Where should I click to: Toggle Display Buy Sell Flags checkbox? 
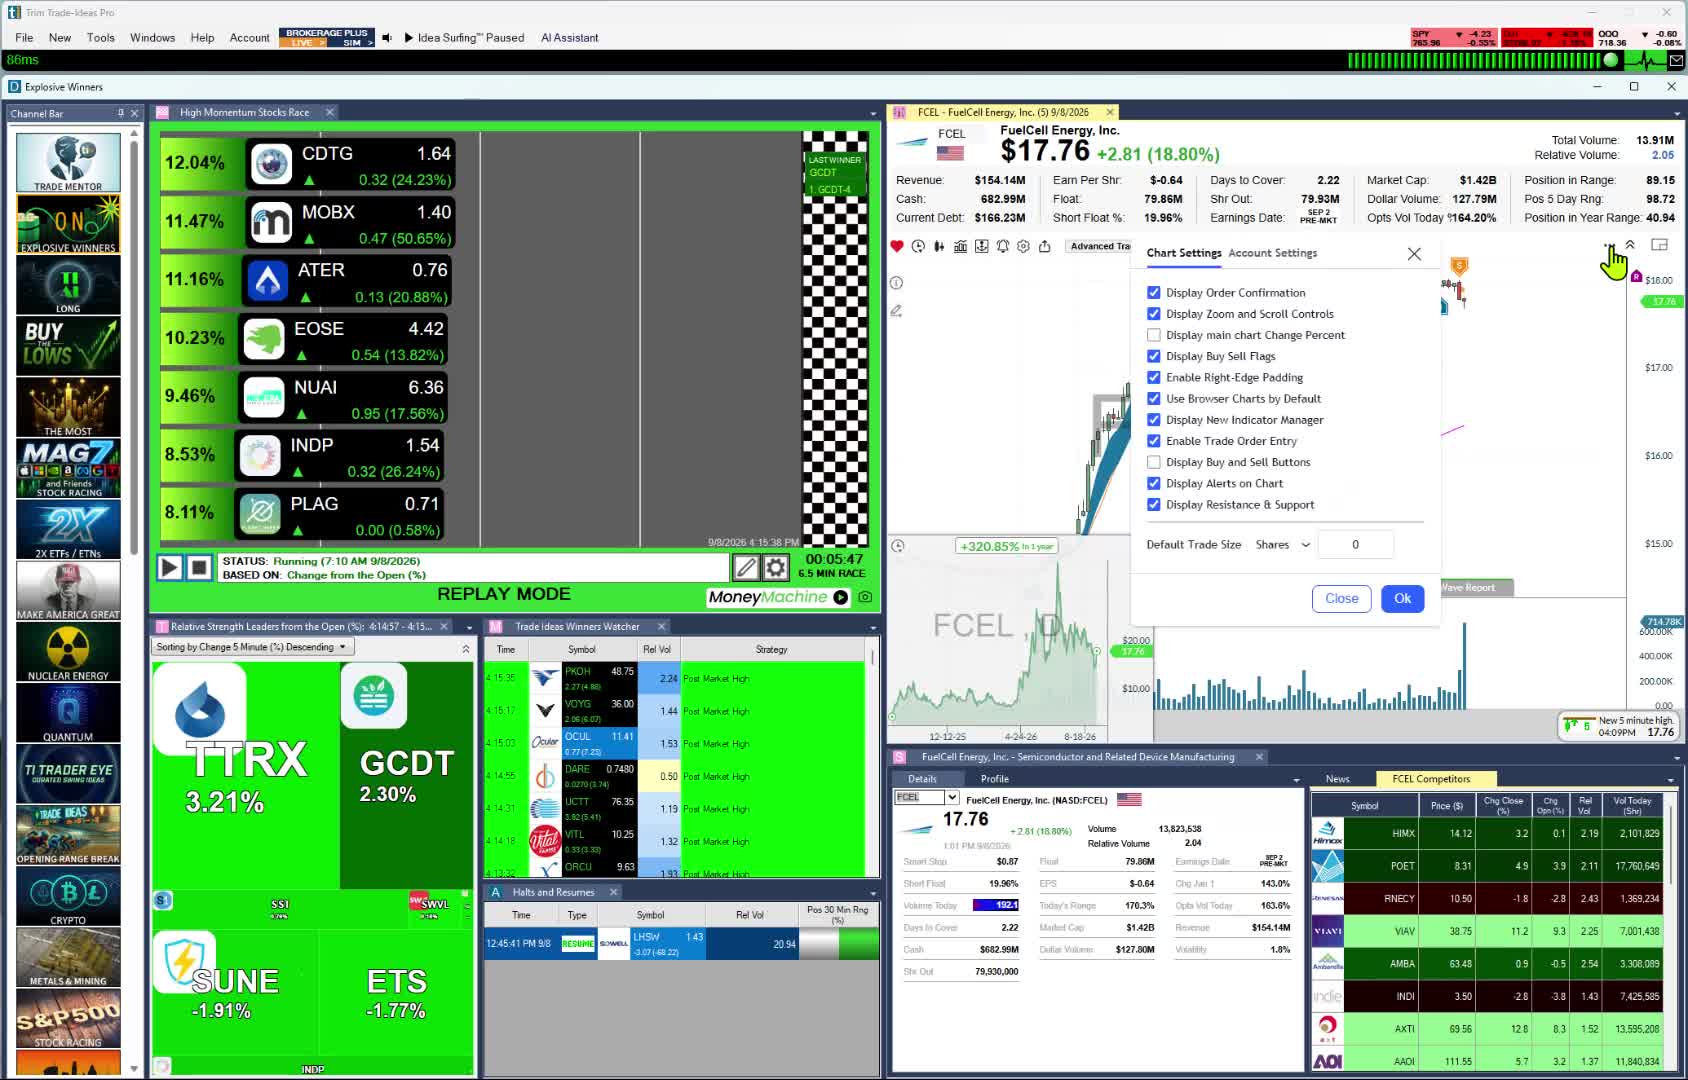(1154, 356)
